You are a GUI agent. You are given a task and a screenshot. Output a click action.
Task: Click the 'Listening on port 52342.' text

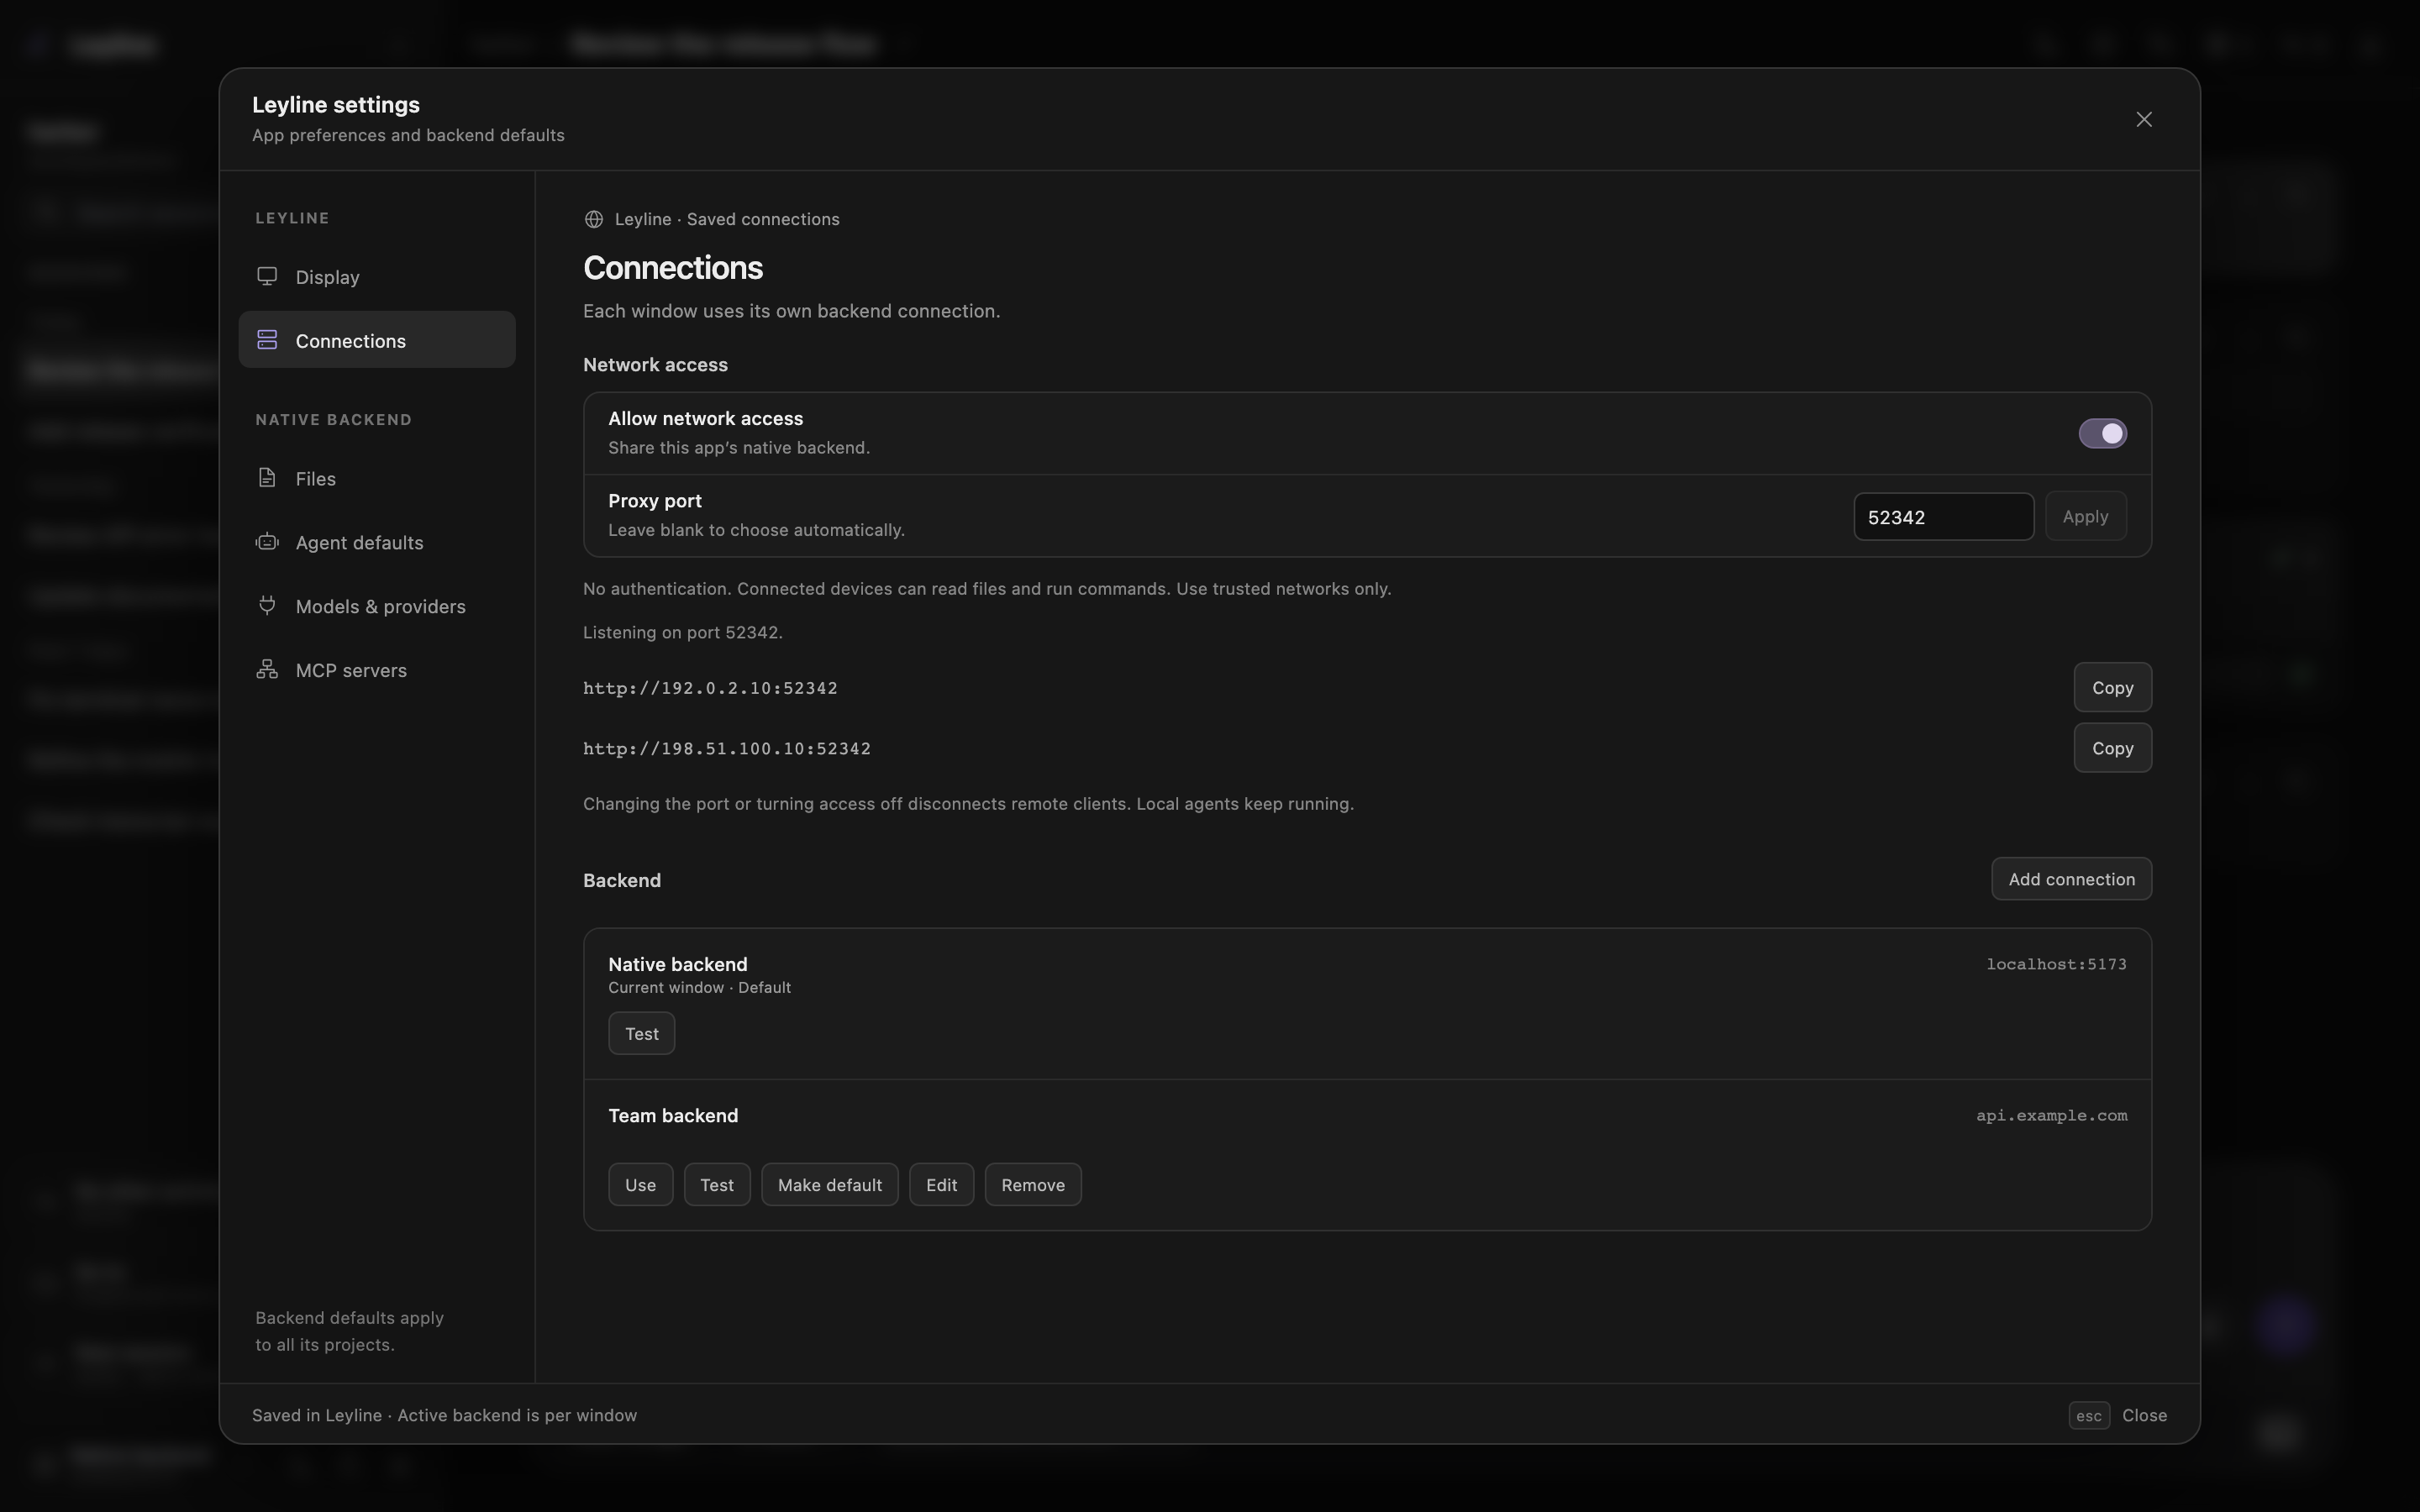(683, 632)
